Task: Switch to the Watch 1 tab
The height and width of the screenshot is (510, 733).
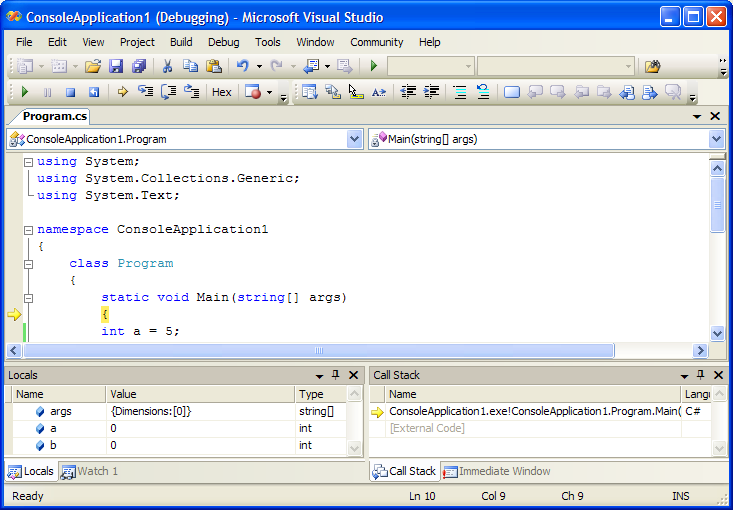Action: 90,471
